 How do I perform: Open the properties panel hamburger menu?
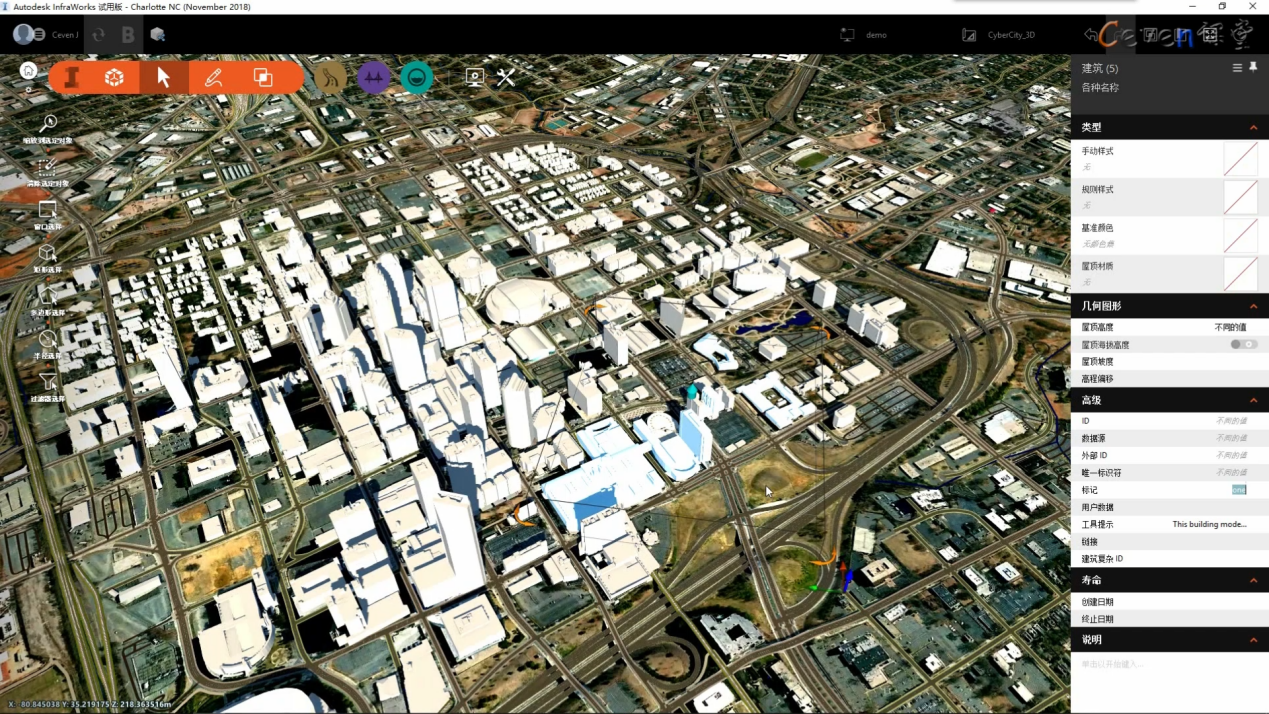[1237, 68]
